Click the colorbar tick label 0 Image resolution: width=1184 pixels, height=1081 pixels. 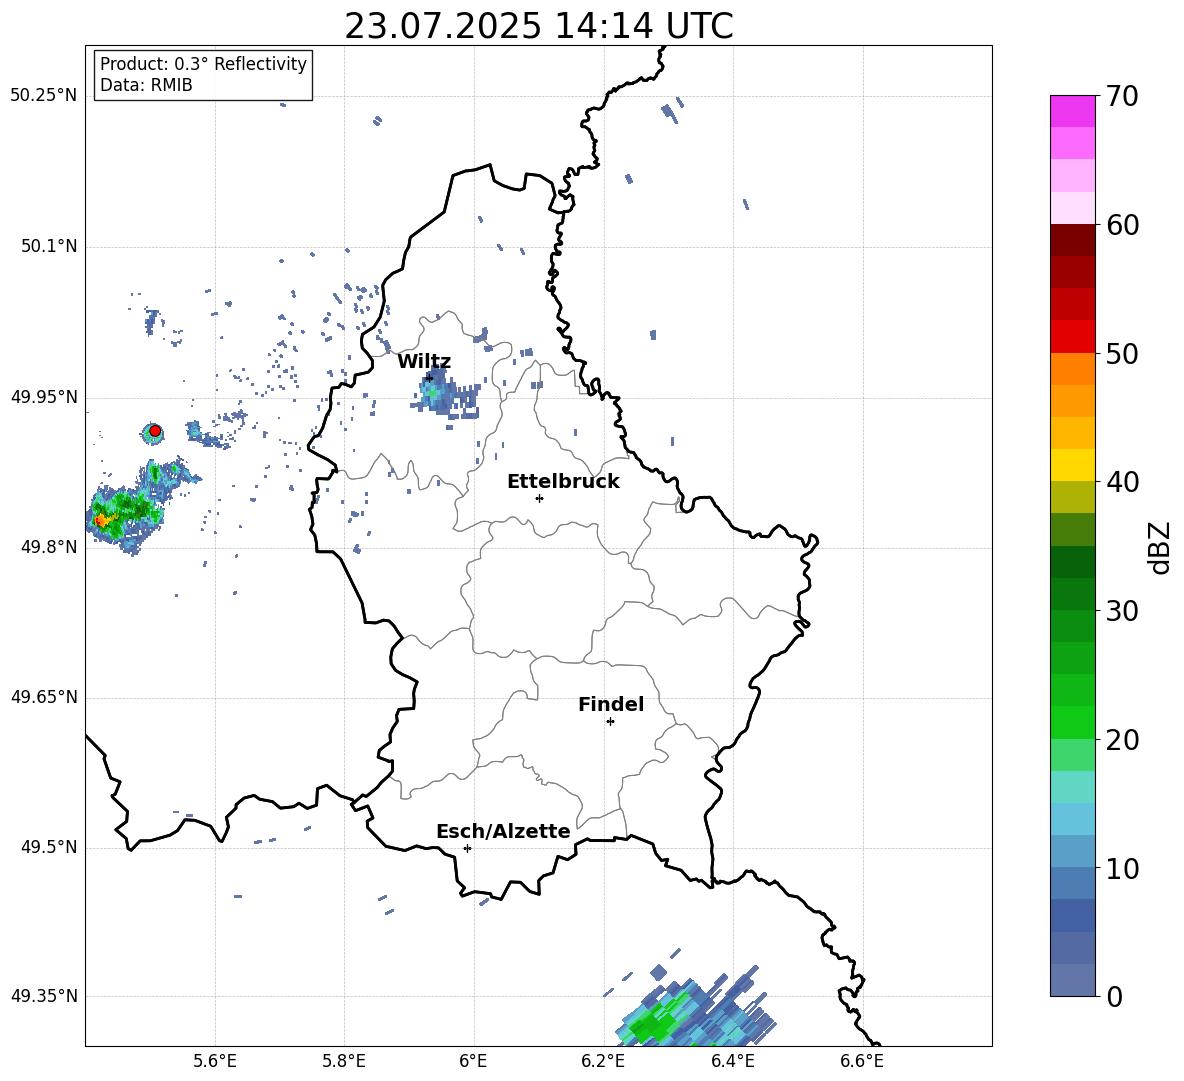point(1114,996)
